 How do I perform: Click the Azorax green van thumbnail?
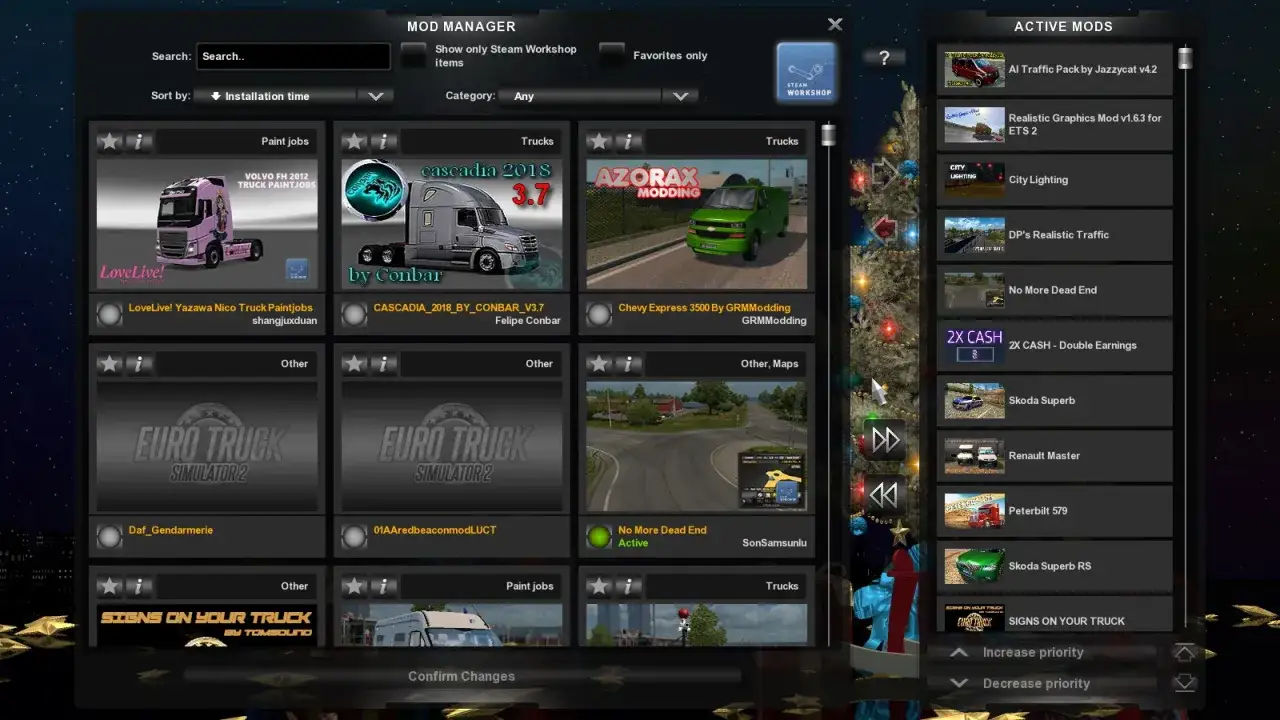[x=697, y=224]
